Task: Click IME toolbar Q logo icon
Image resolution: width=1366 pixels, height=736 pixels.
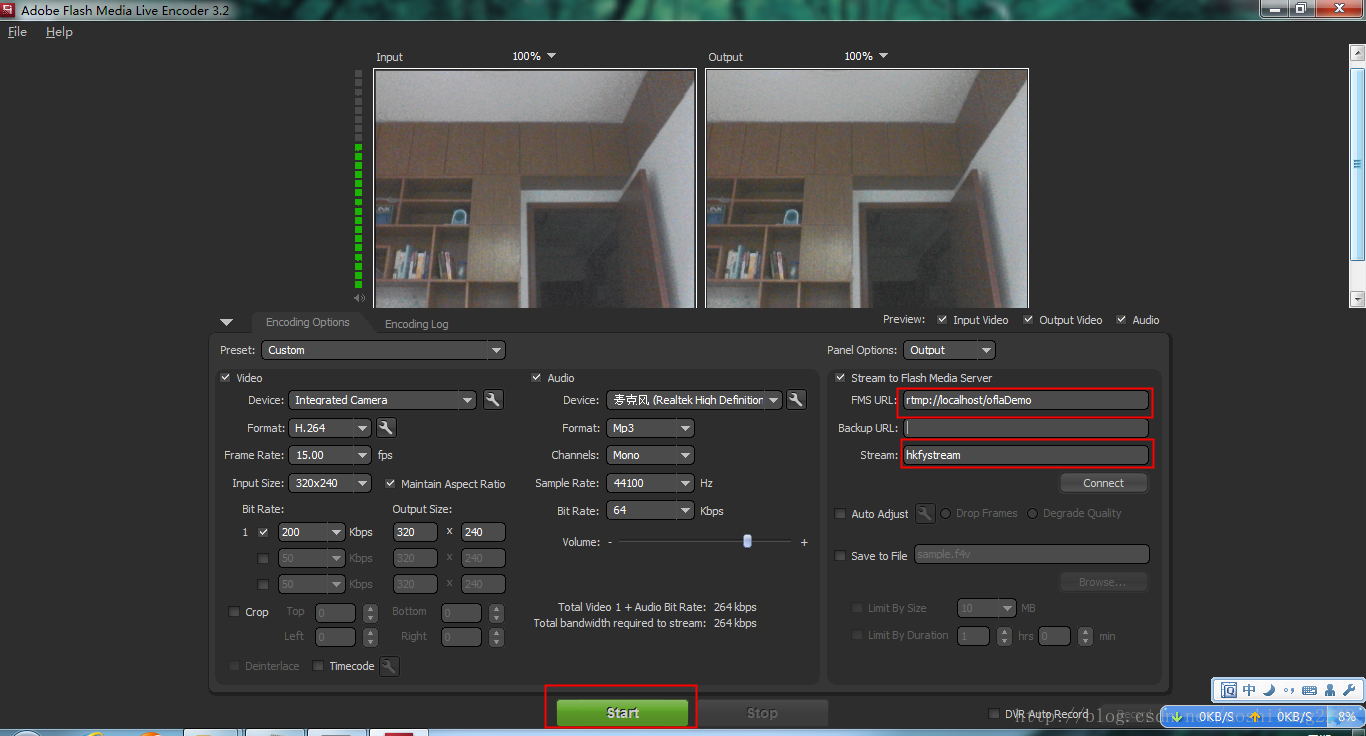Action: 1229,690
